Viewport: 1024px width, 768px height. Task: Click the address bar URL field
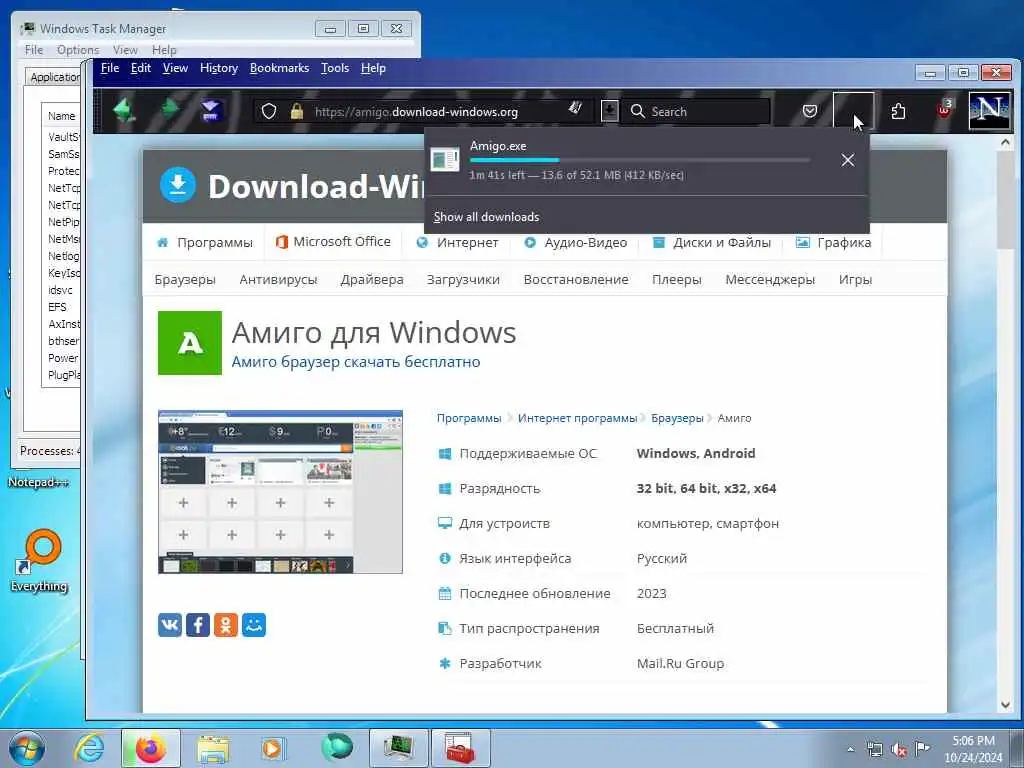coord(424,112)
